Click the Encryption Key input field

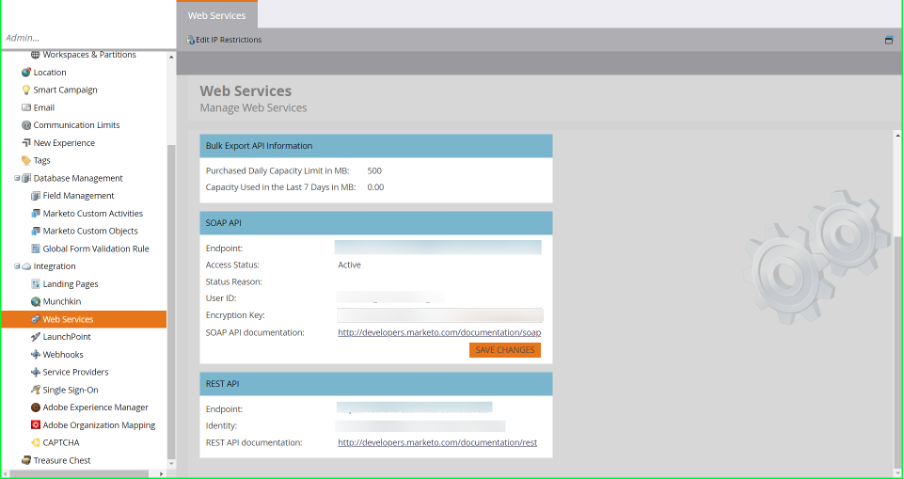[440, 315]
